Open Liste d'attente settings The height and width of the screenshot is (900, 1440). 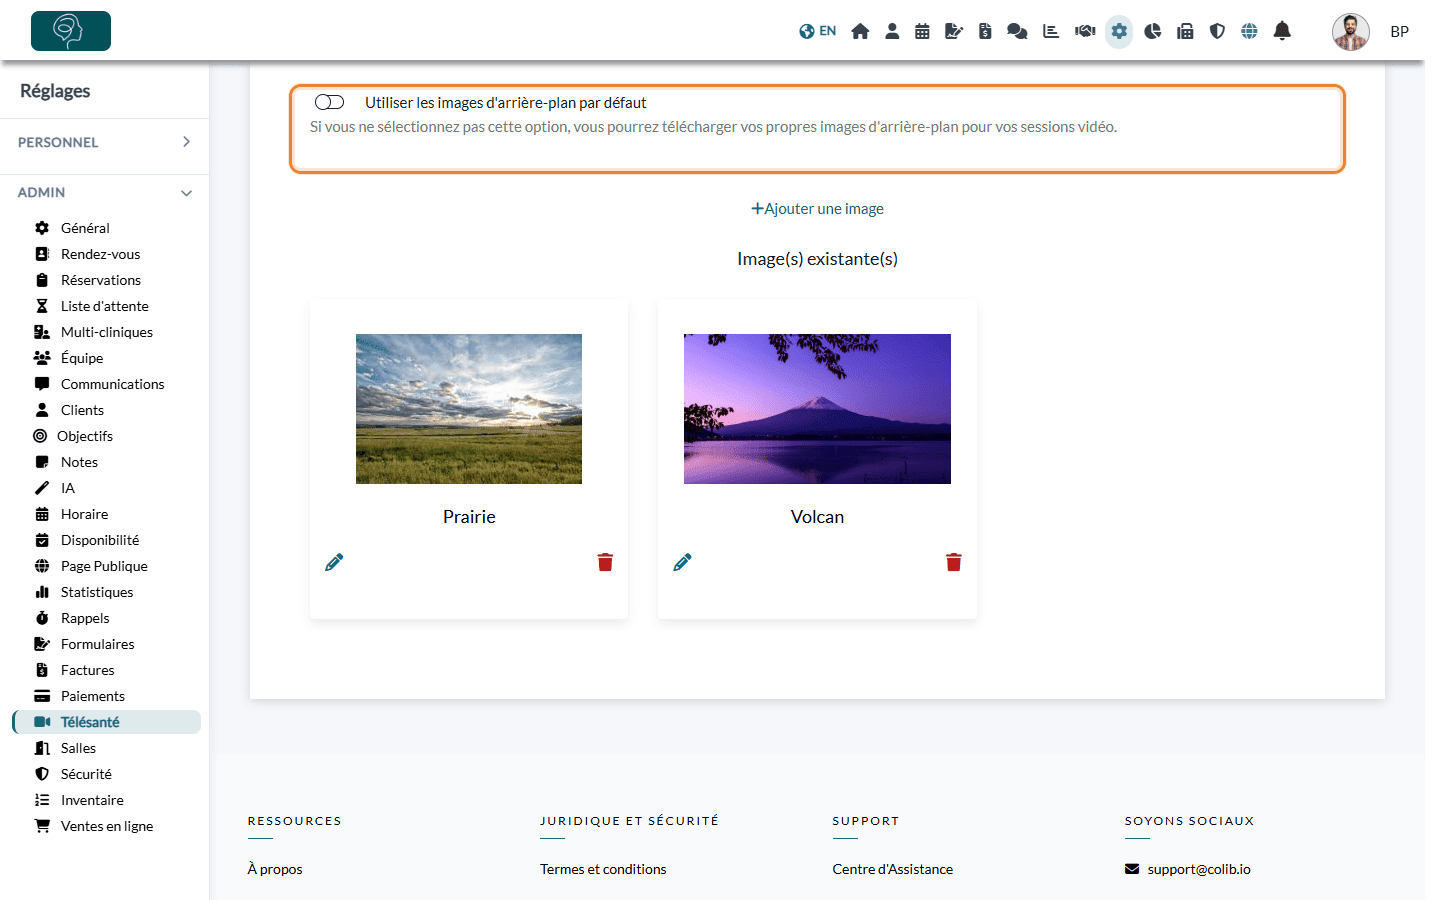[104, 306]
